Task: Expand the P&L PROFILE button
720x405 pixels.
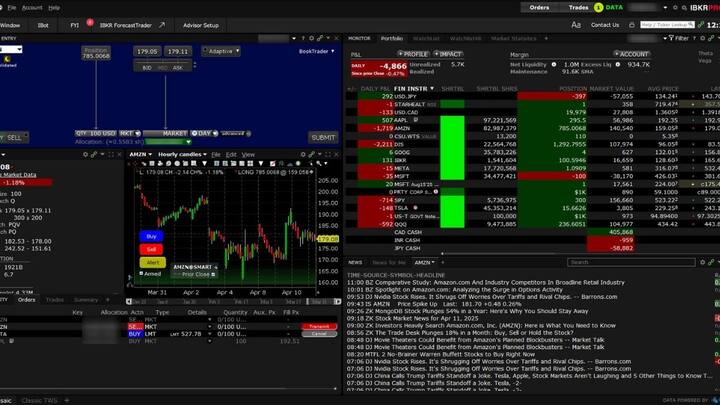Action: tap(413, 54)
